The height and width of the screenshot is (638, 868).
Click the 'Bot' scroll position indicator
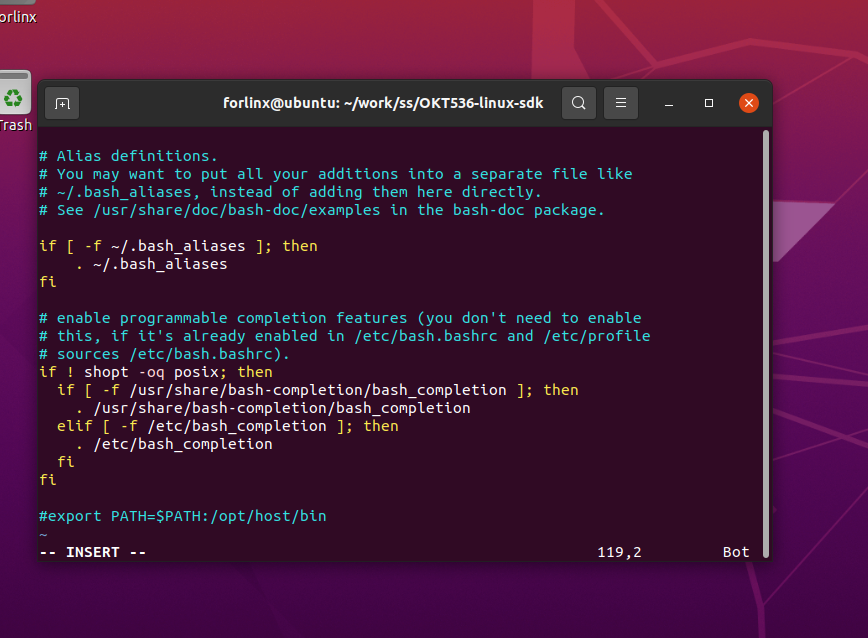pos(736,552)
